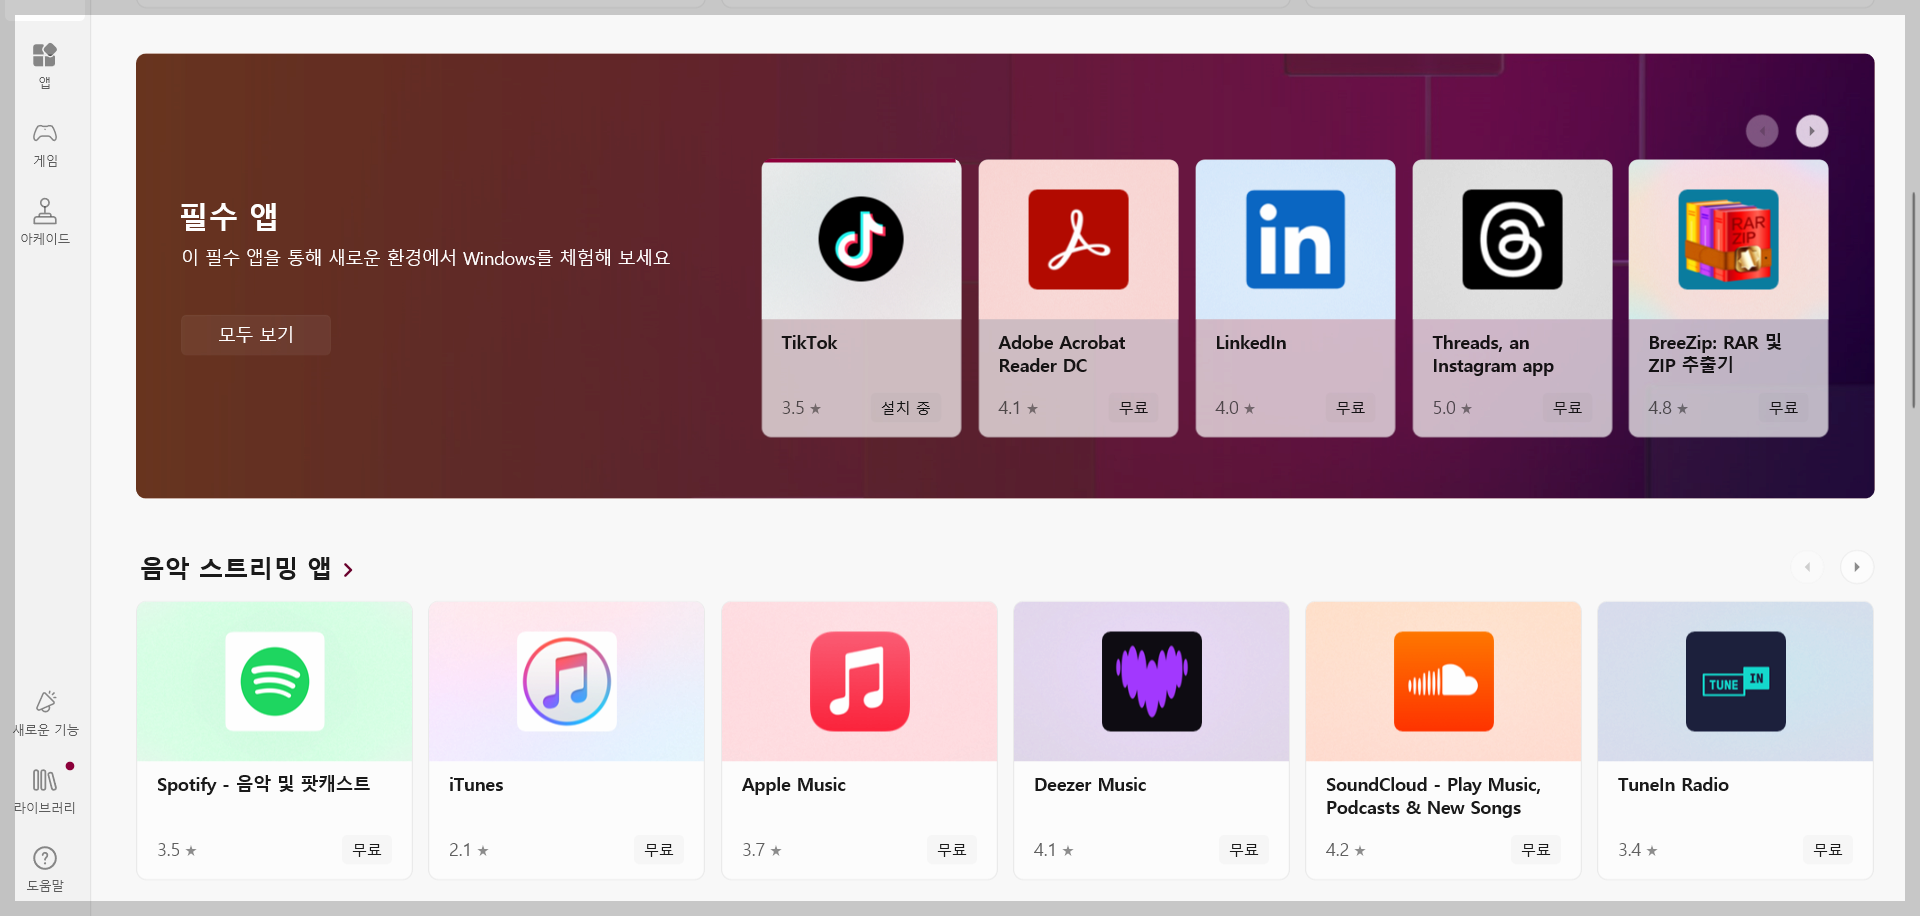Click the iTunes app icon
The height and width of the screenshot is (916, 1920).
[x=567, y=681]
